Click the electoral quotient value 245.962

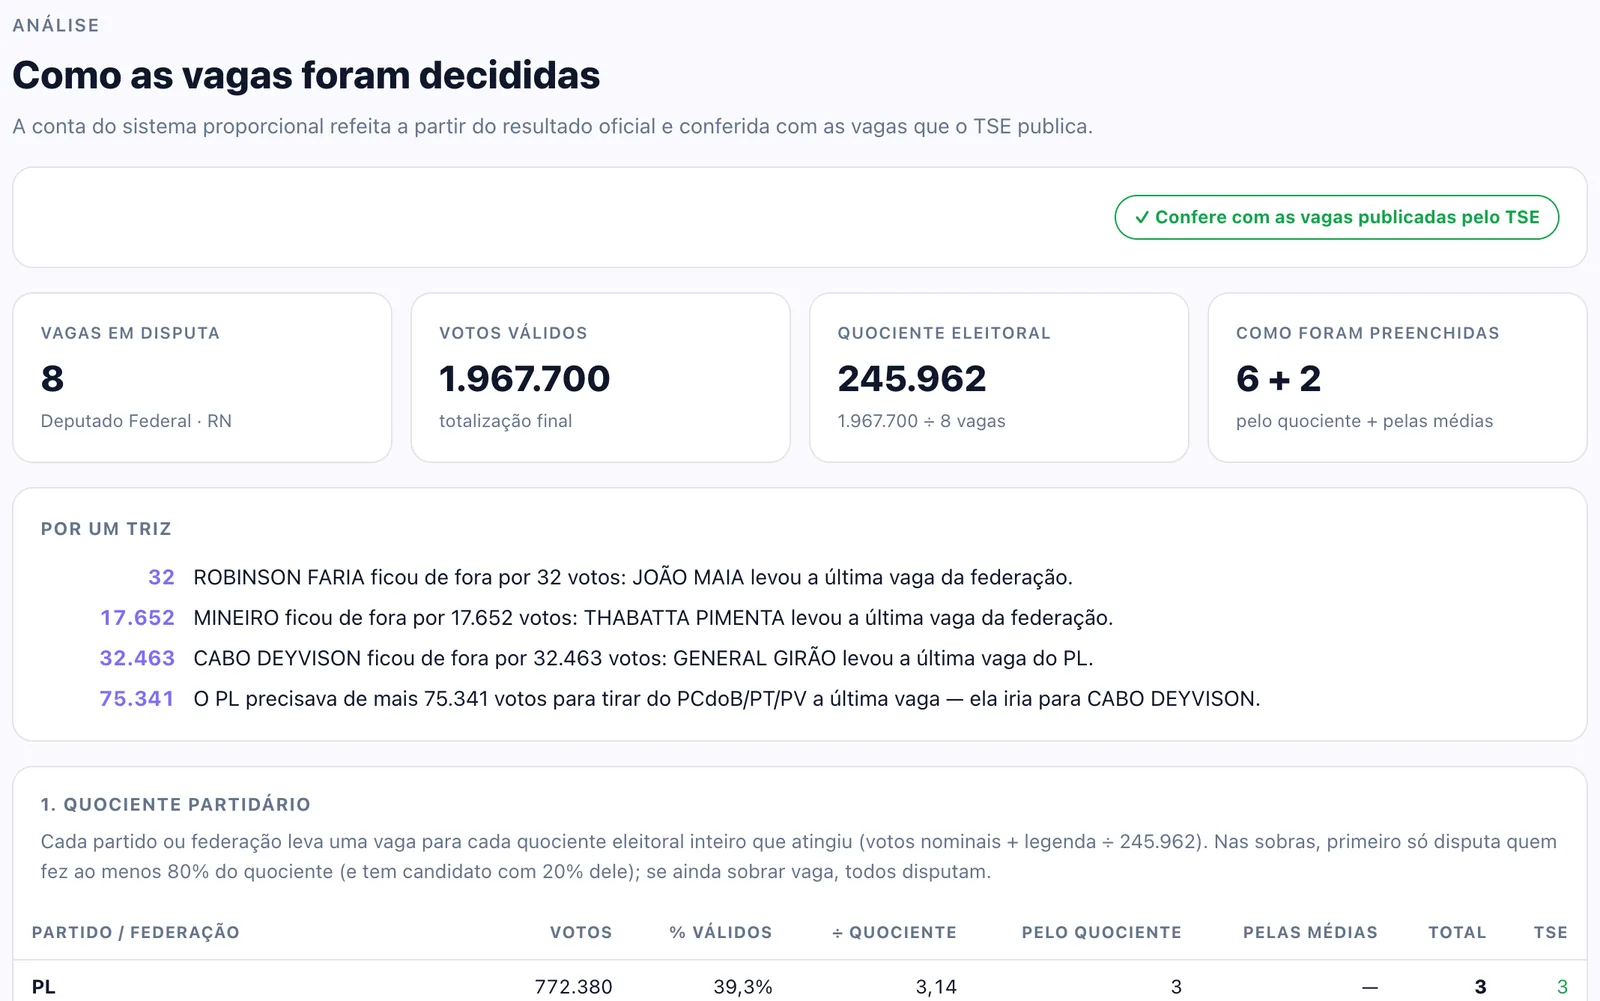(x=912, y=379)
